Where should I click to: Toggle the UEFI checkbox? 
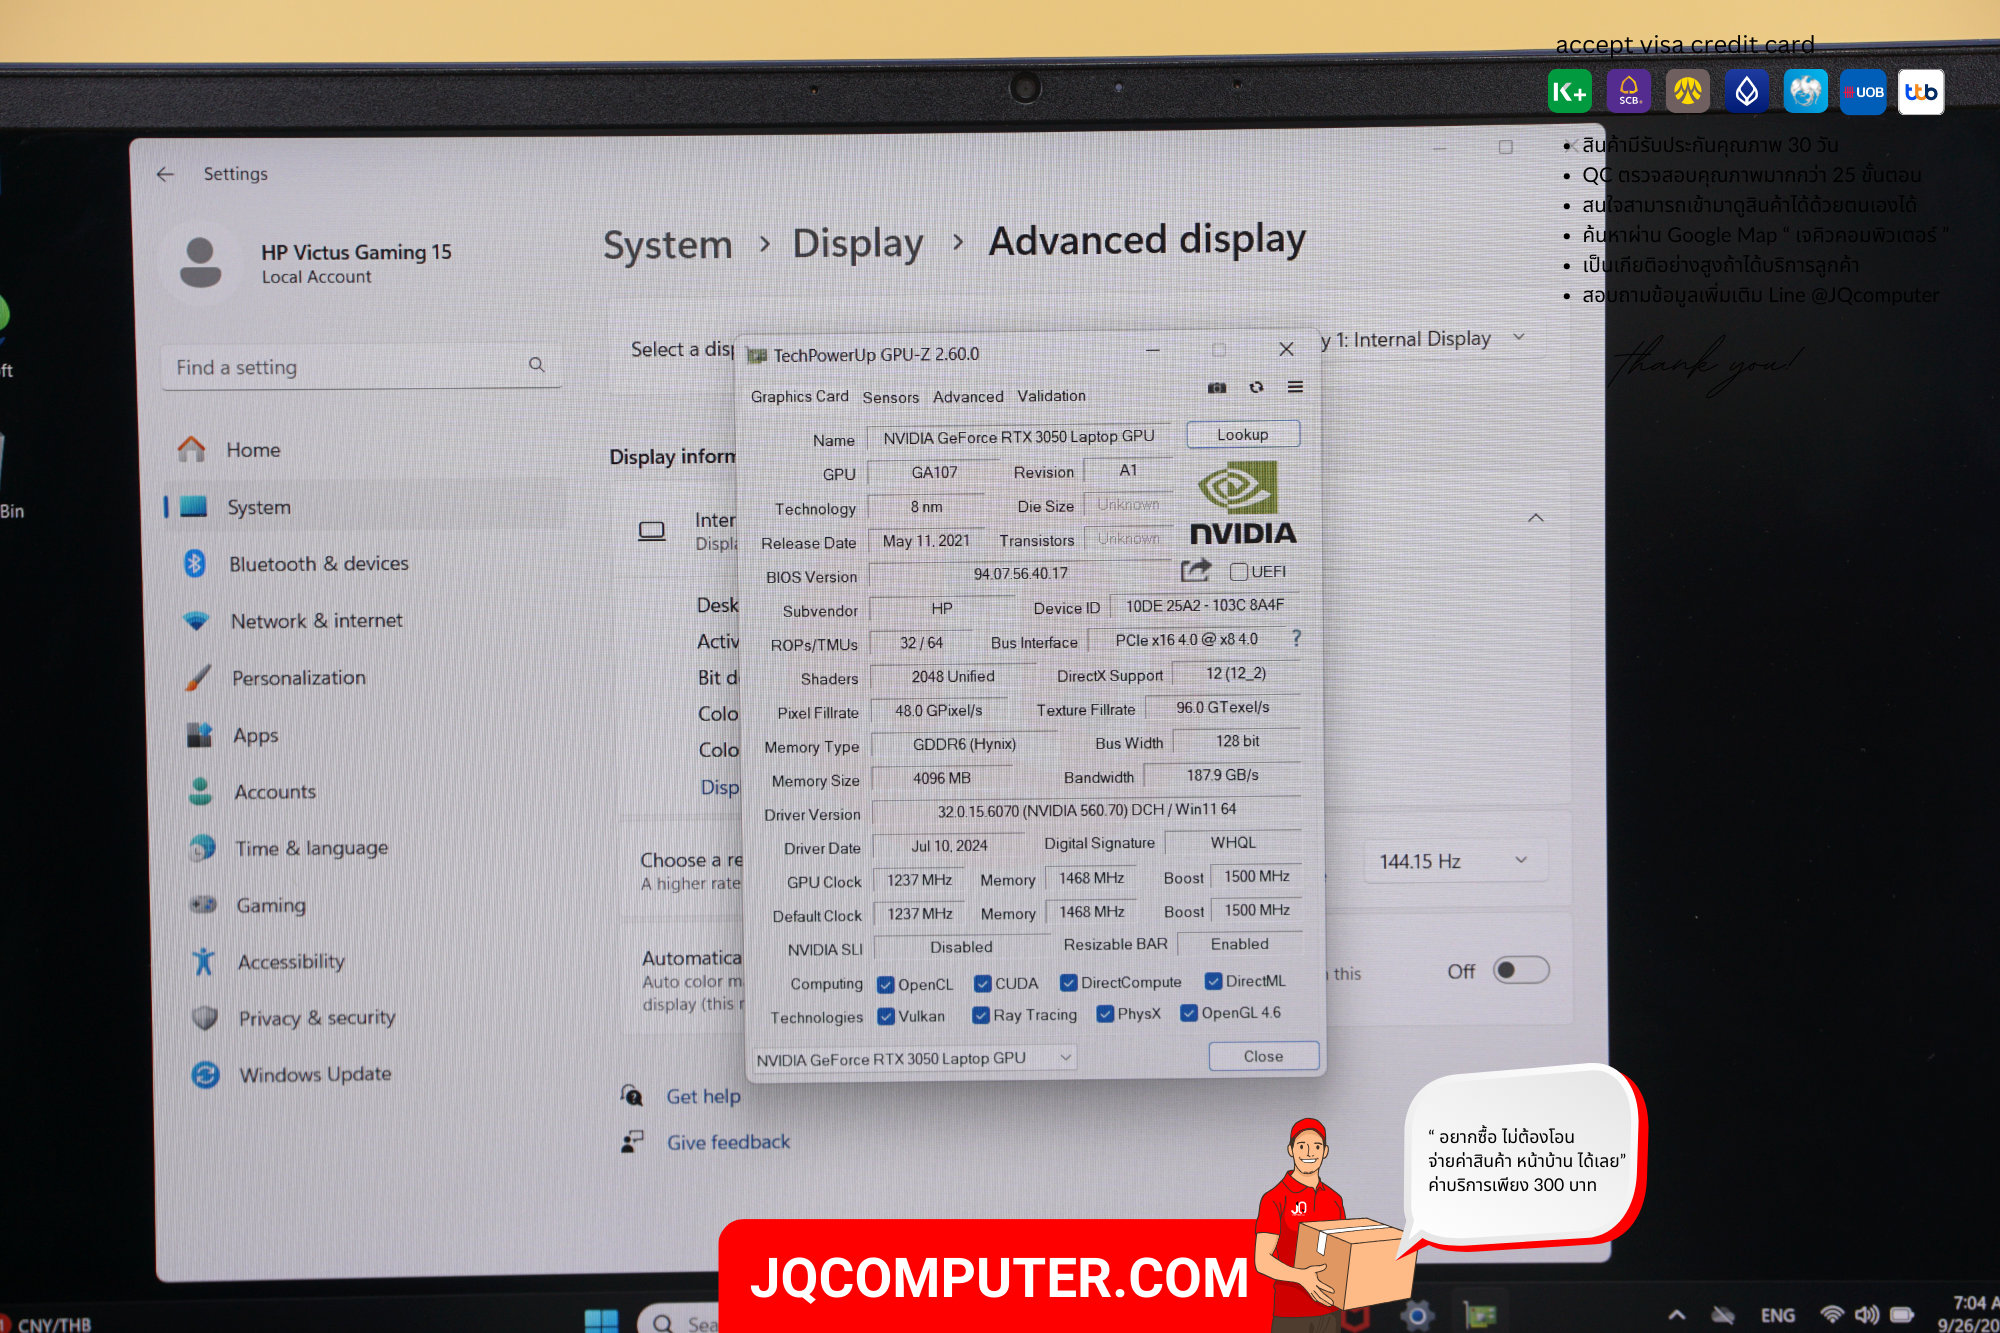click(x=1239, y=572)
